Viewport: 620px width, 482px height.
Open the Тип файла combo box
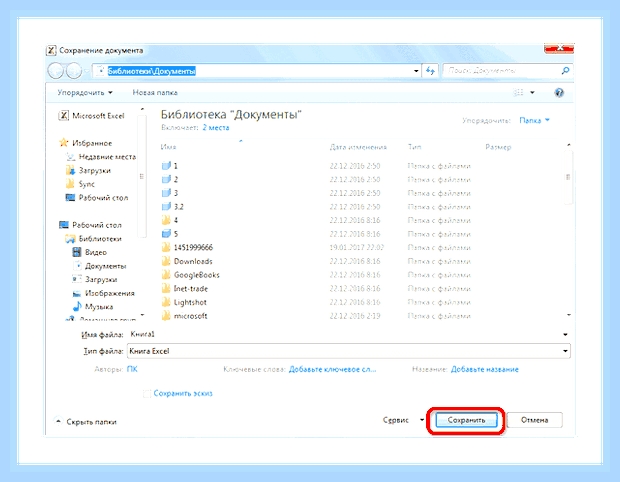point(348,351)
